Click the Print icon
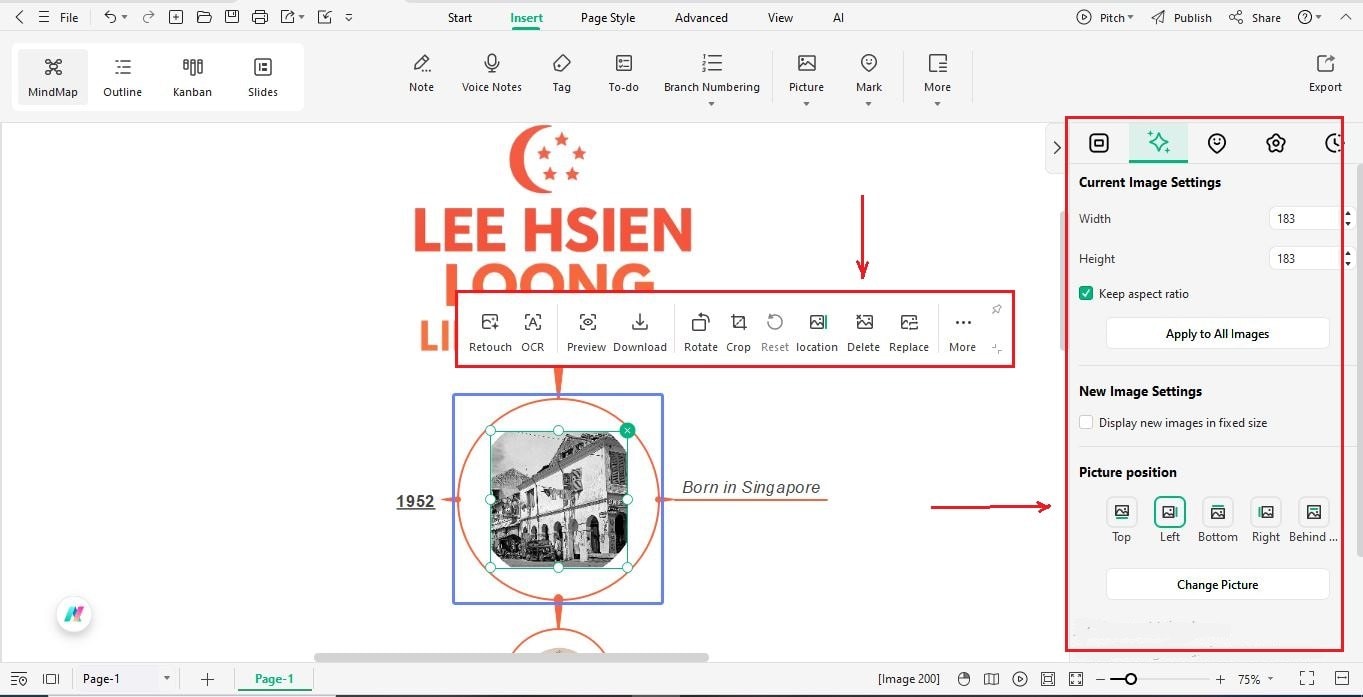 pos(260,17)
